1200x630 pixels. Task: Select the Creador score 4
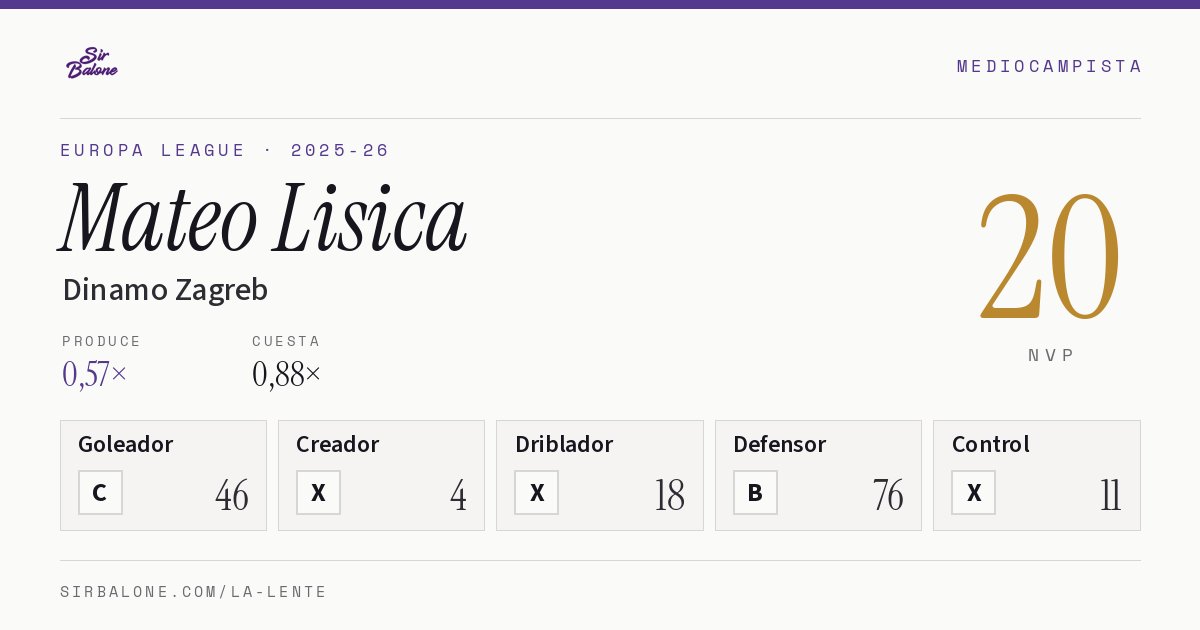point(458,495)
